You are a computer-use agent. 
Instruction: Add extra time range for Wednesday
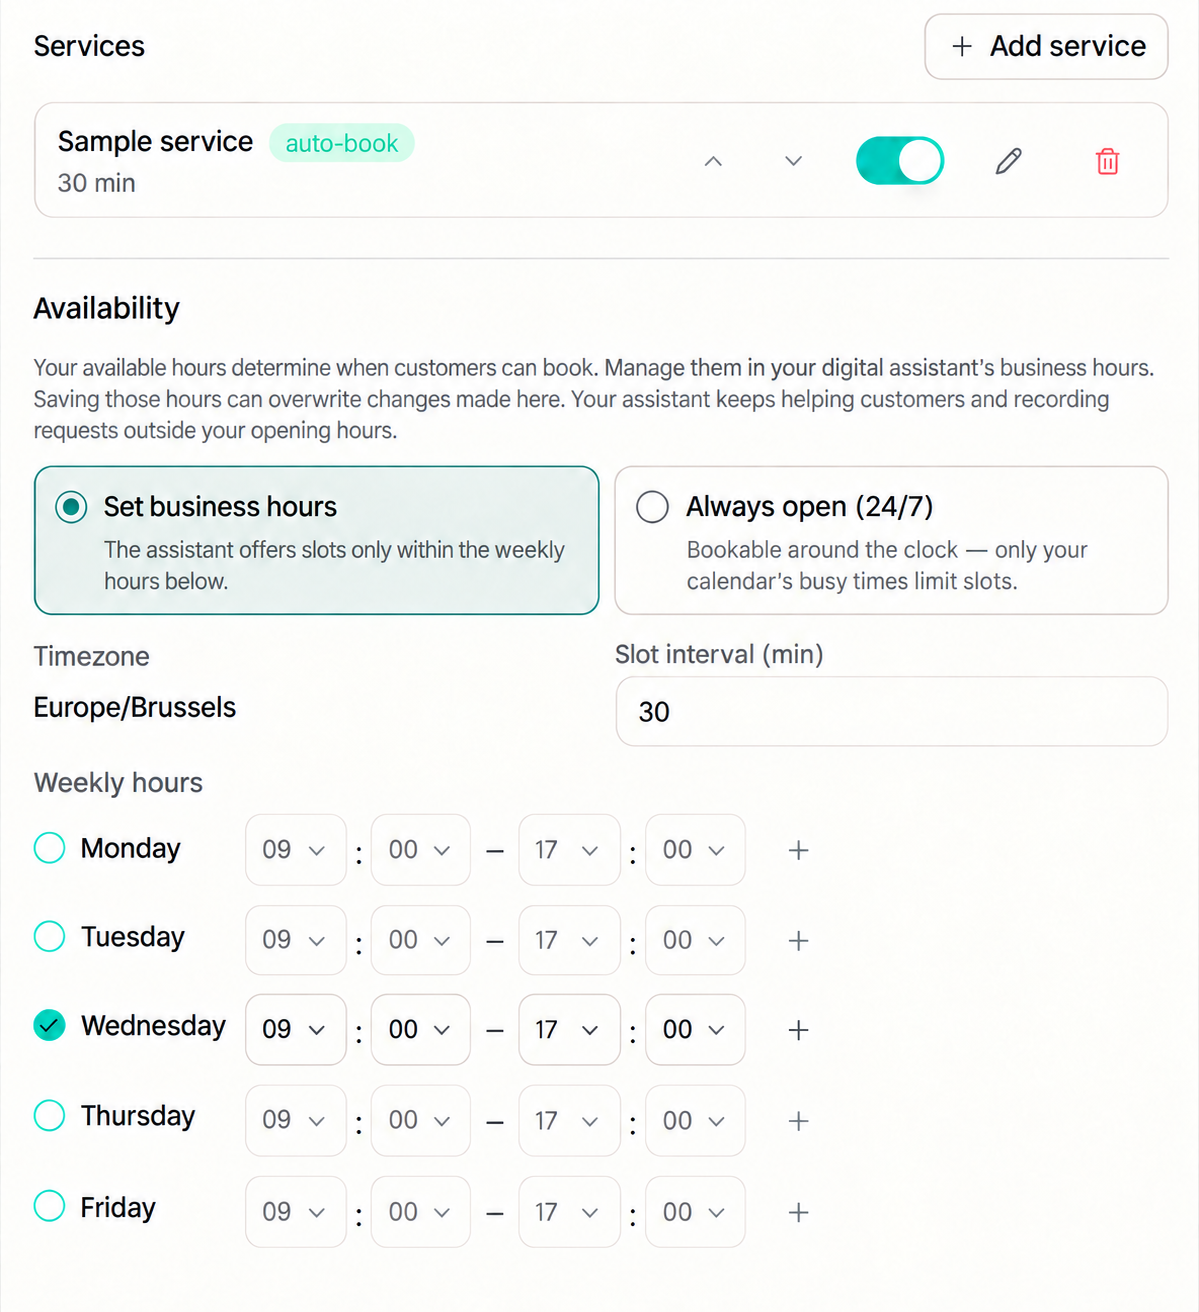(798, 1030)
